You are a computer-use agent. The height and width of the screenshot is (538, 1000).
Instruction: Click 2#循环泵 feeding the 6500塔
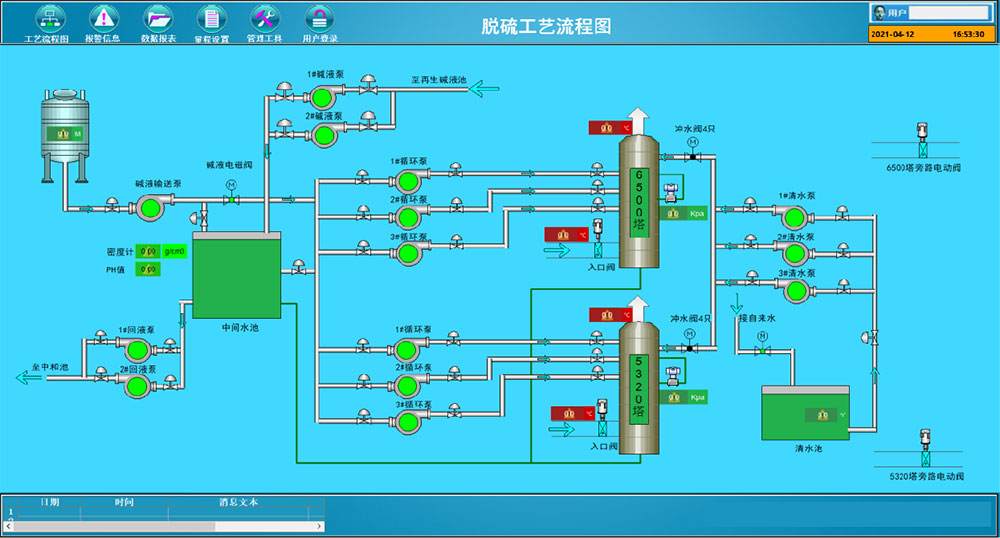pos(408,218)
